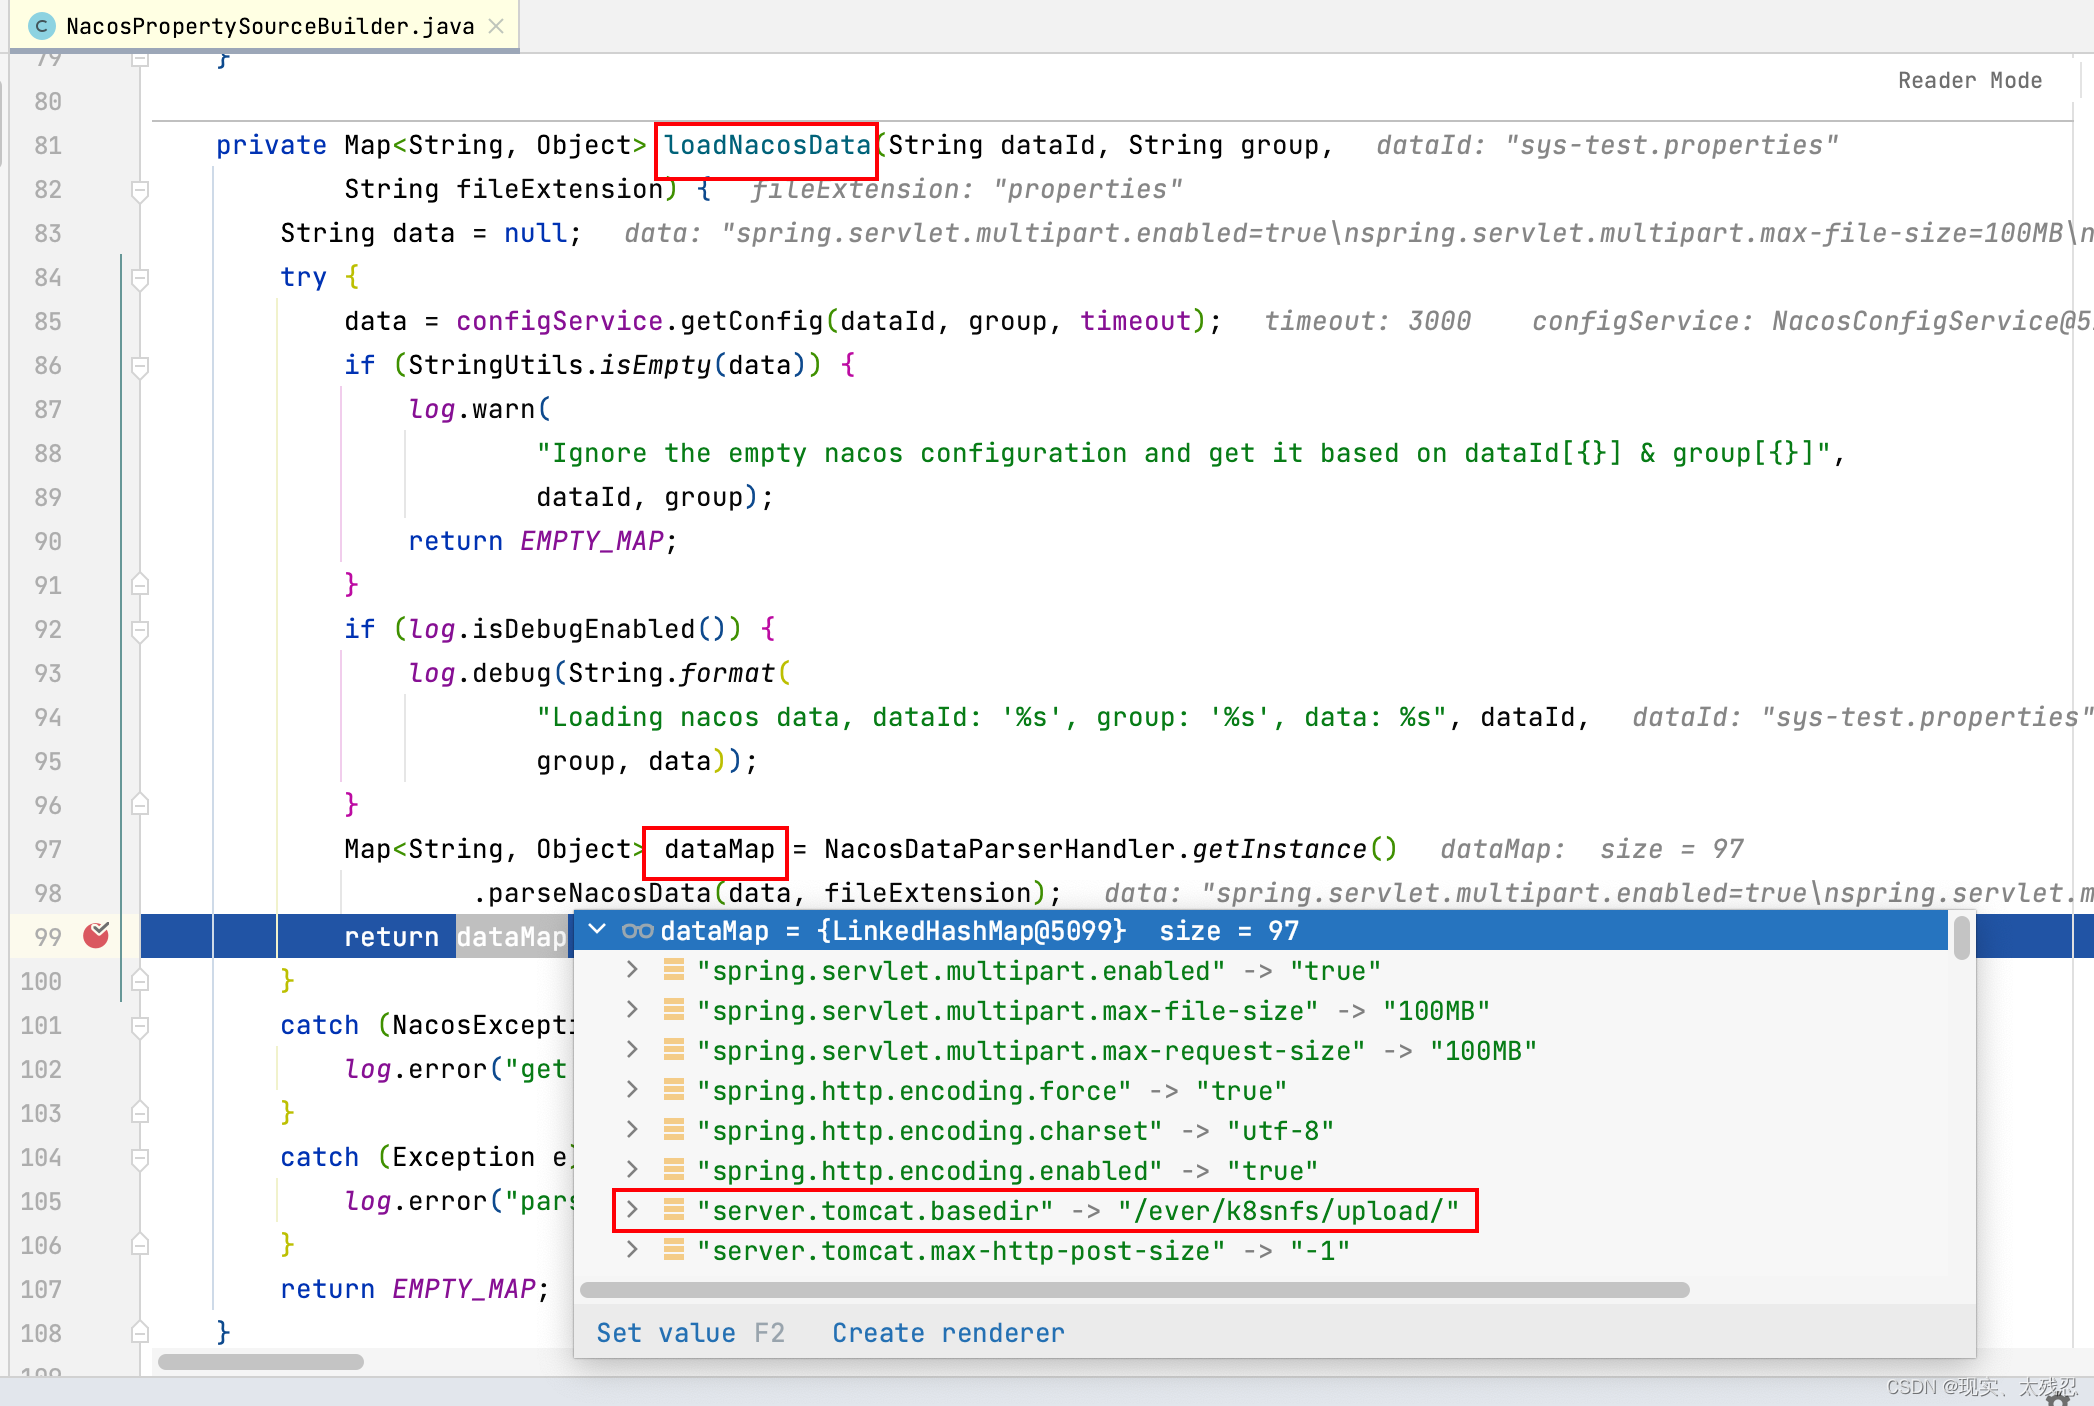Image resolution: width=2094 pixels, height=1406 pixels.
Task: Click the Create renderer link
Action: coord(948,1333)
